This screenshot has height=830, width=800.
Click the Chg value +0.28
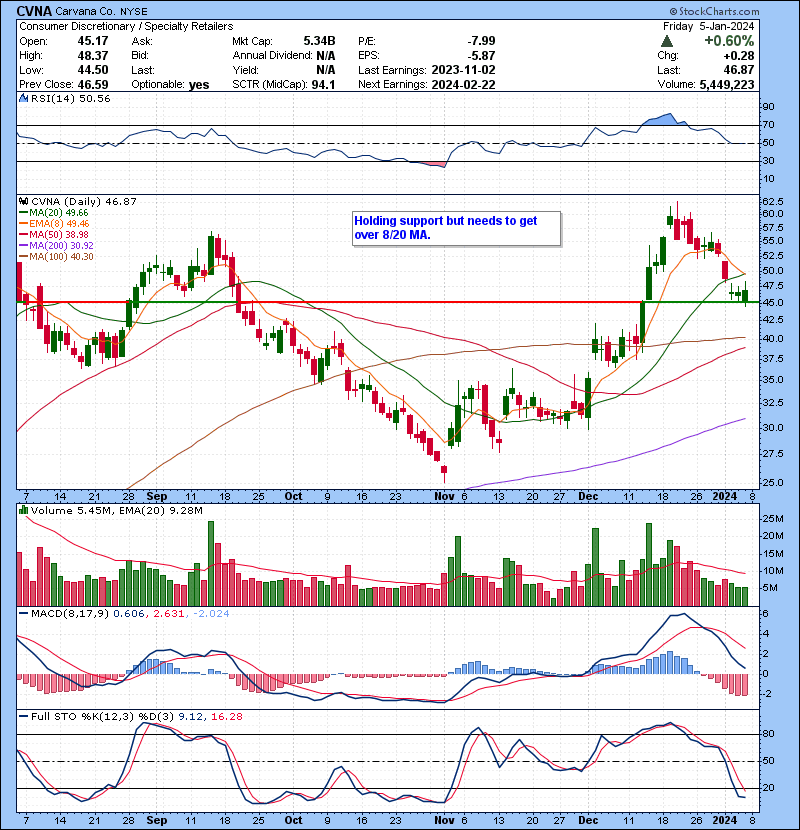739,56
